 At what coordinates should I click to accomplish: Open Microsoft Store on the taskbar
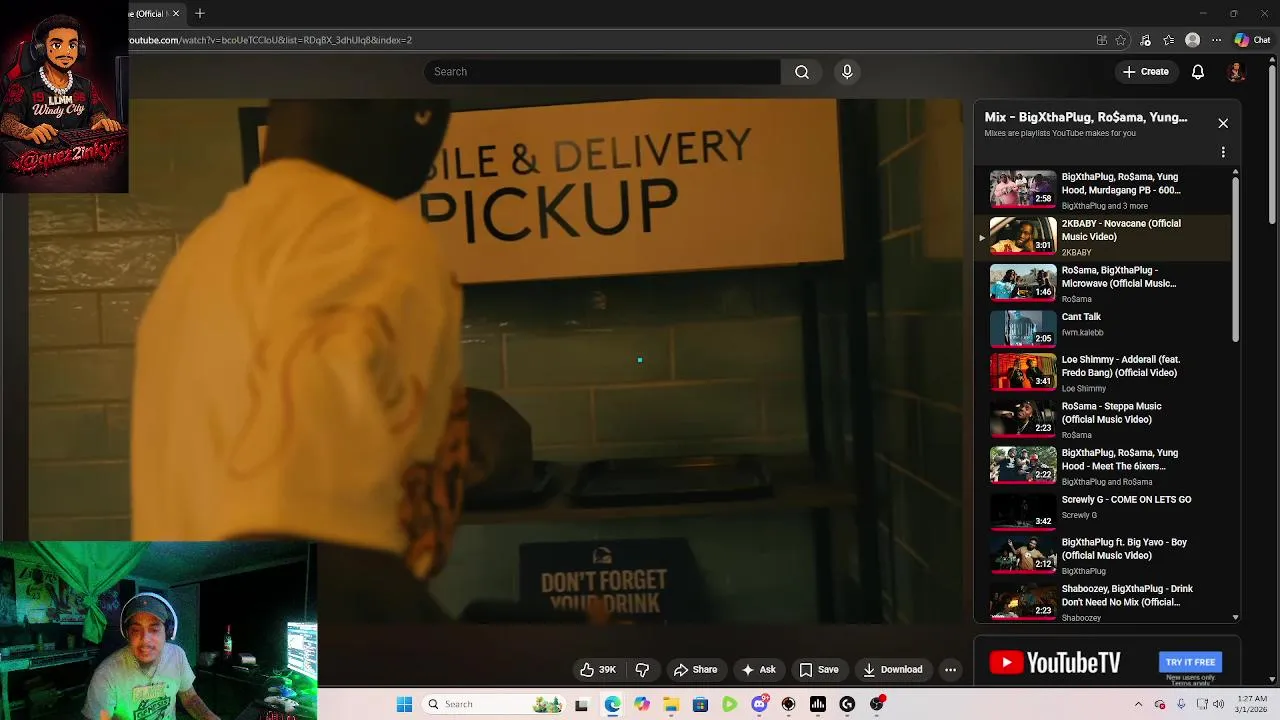tap(700, 704)
